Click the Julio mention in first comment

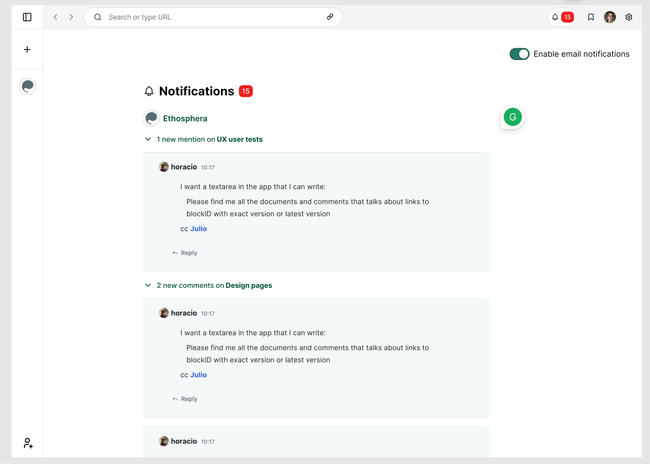click(x=199, y=229)
